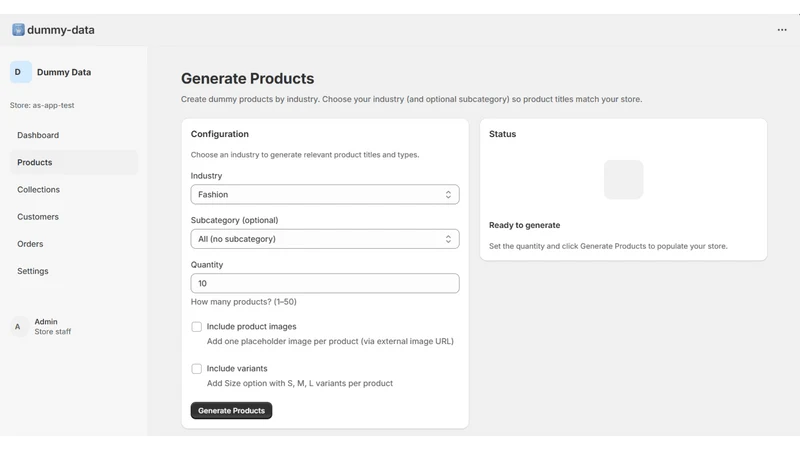Image resolution: width=800 pixels, height=450 pixels.
Task: Click the Generate Products page heading
Action: (247, 79)
